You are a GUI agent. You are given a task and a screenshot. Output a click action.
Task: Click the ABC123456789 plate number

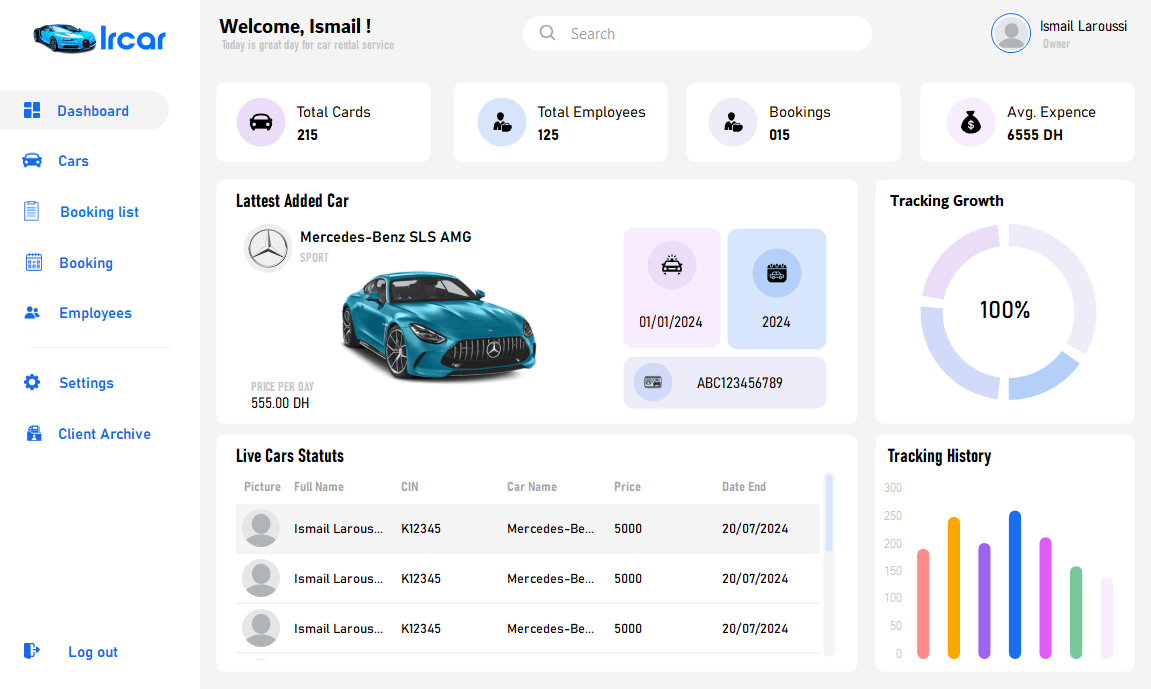739,383
